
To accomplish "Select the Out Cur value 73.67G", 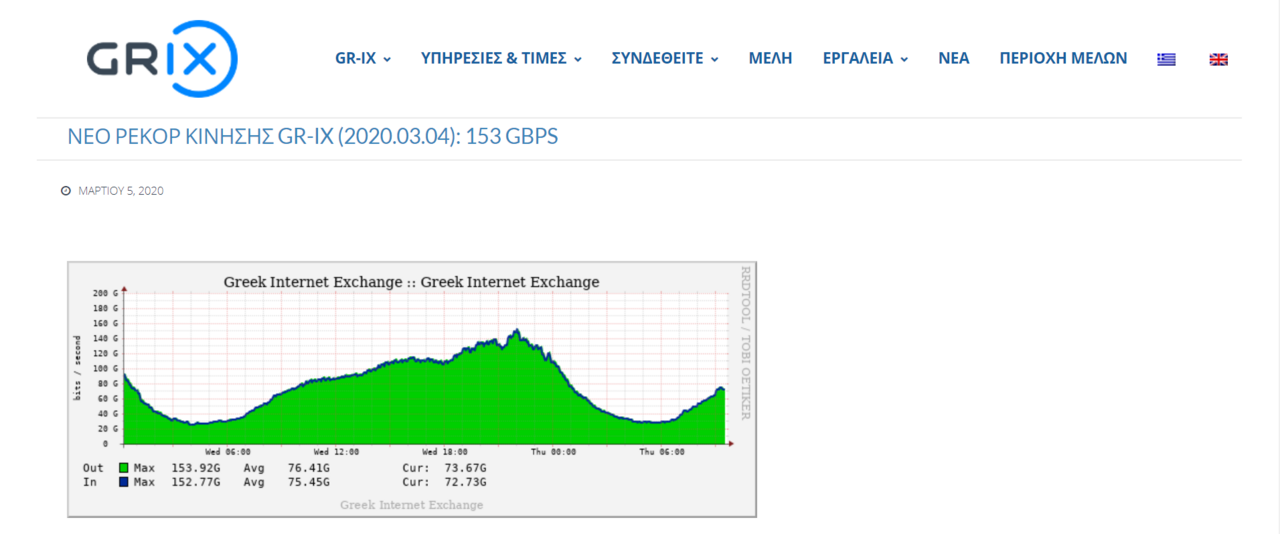I will (467, 468).
